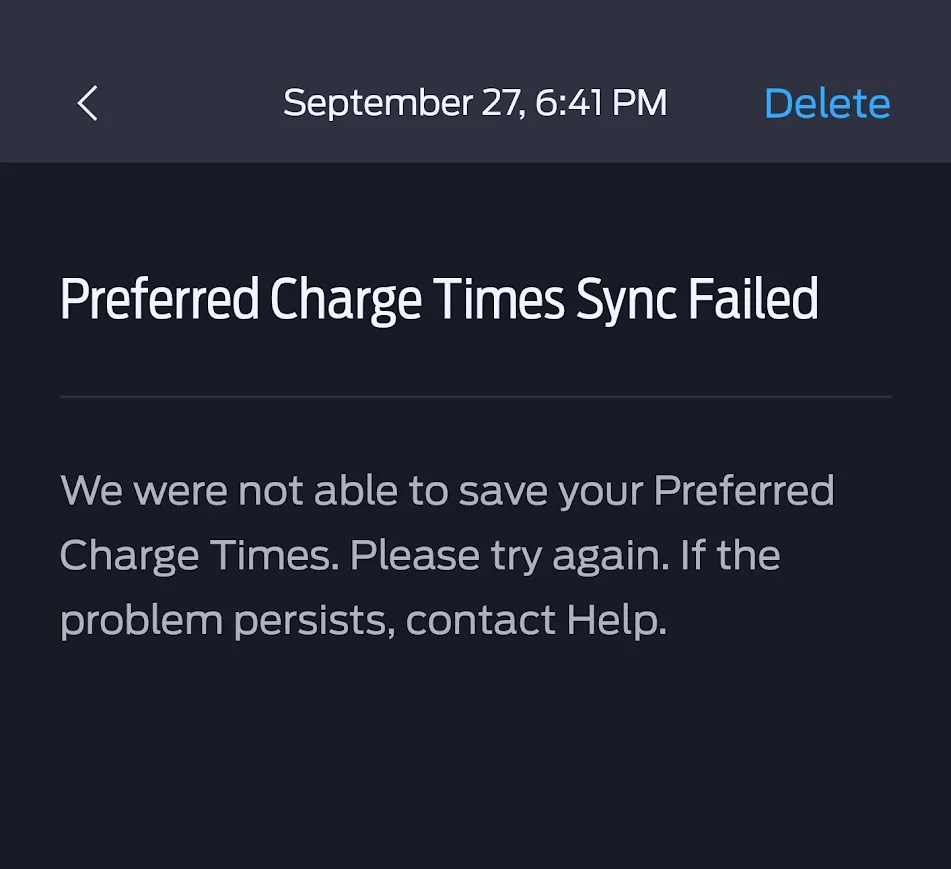Screen dimensions: 951x869
Task: Click the word Preferred in the heading
Action: point(159,299)
